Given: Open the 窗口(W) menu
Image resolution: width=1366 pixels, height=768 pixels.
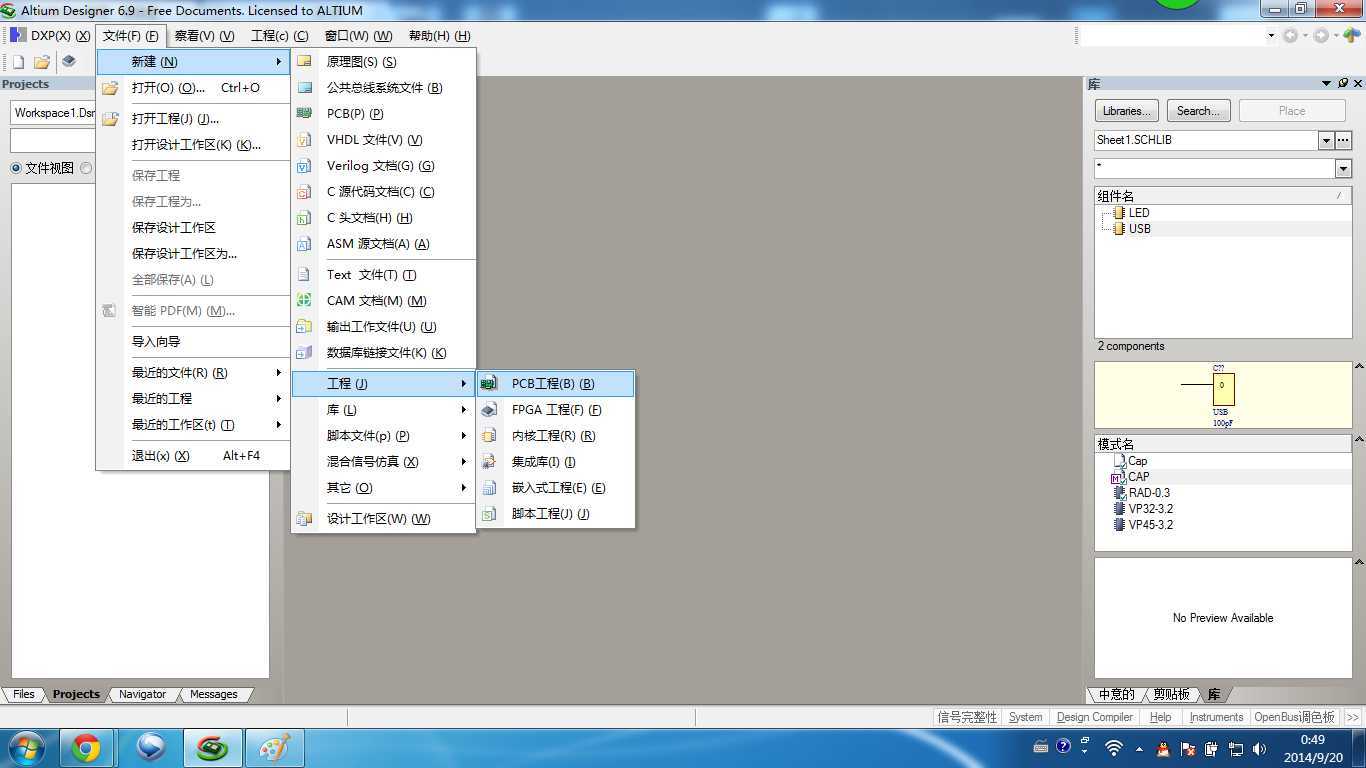Looking at the screenshot, I should click(x=358, y=35).
